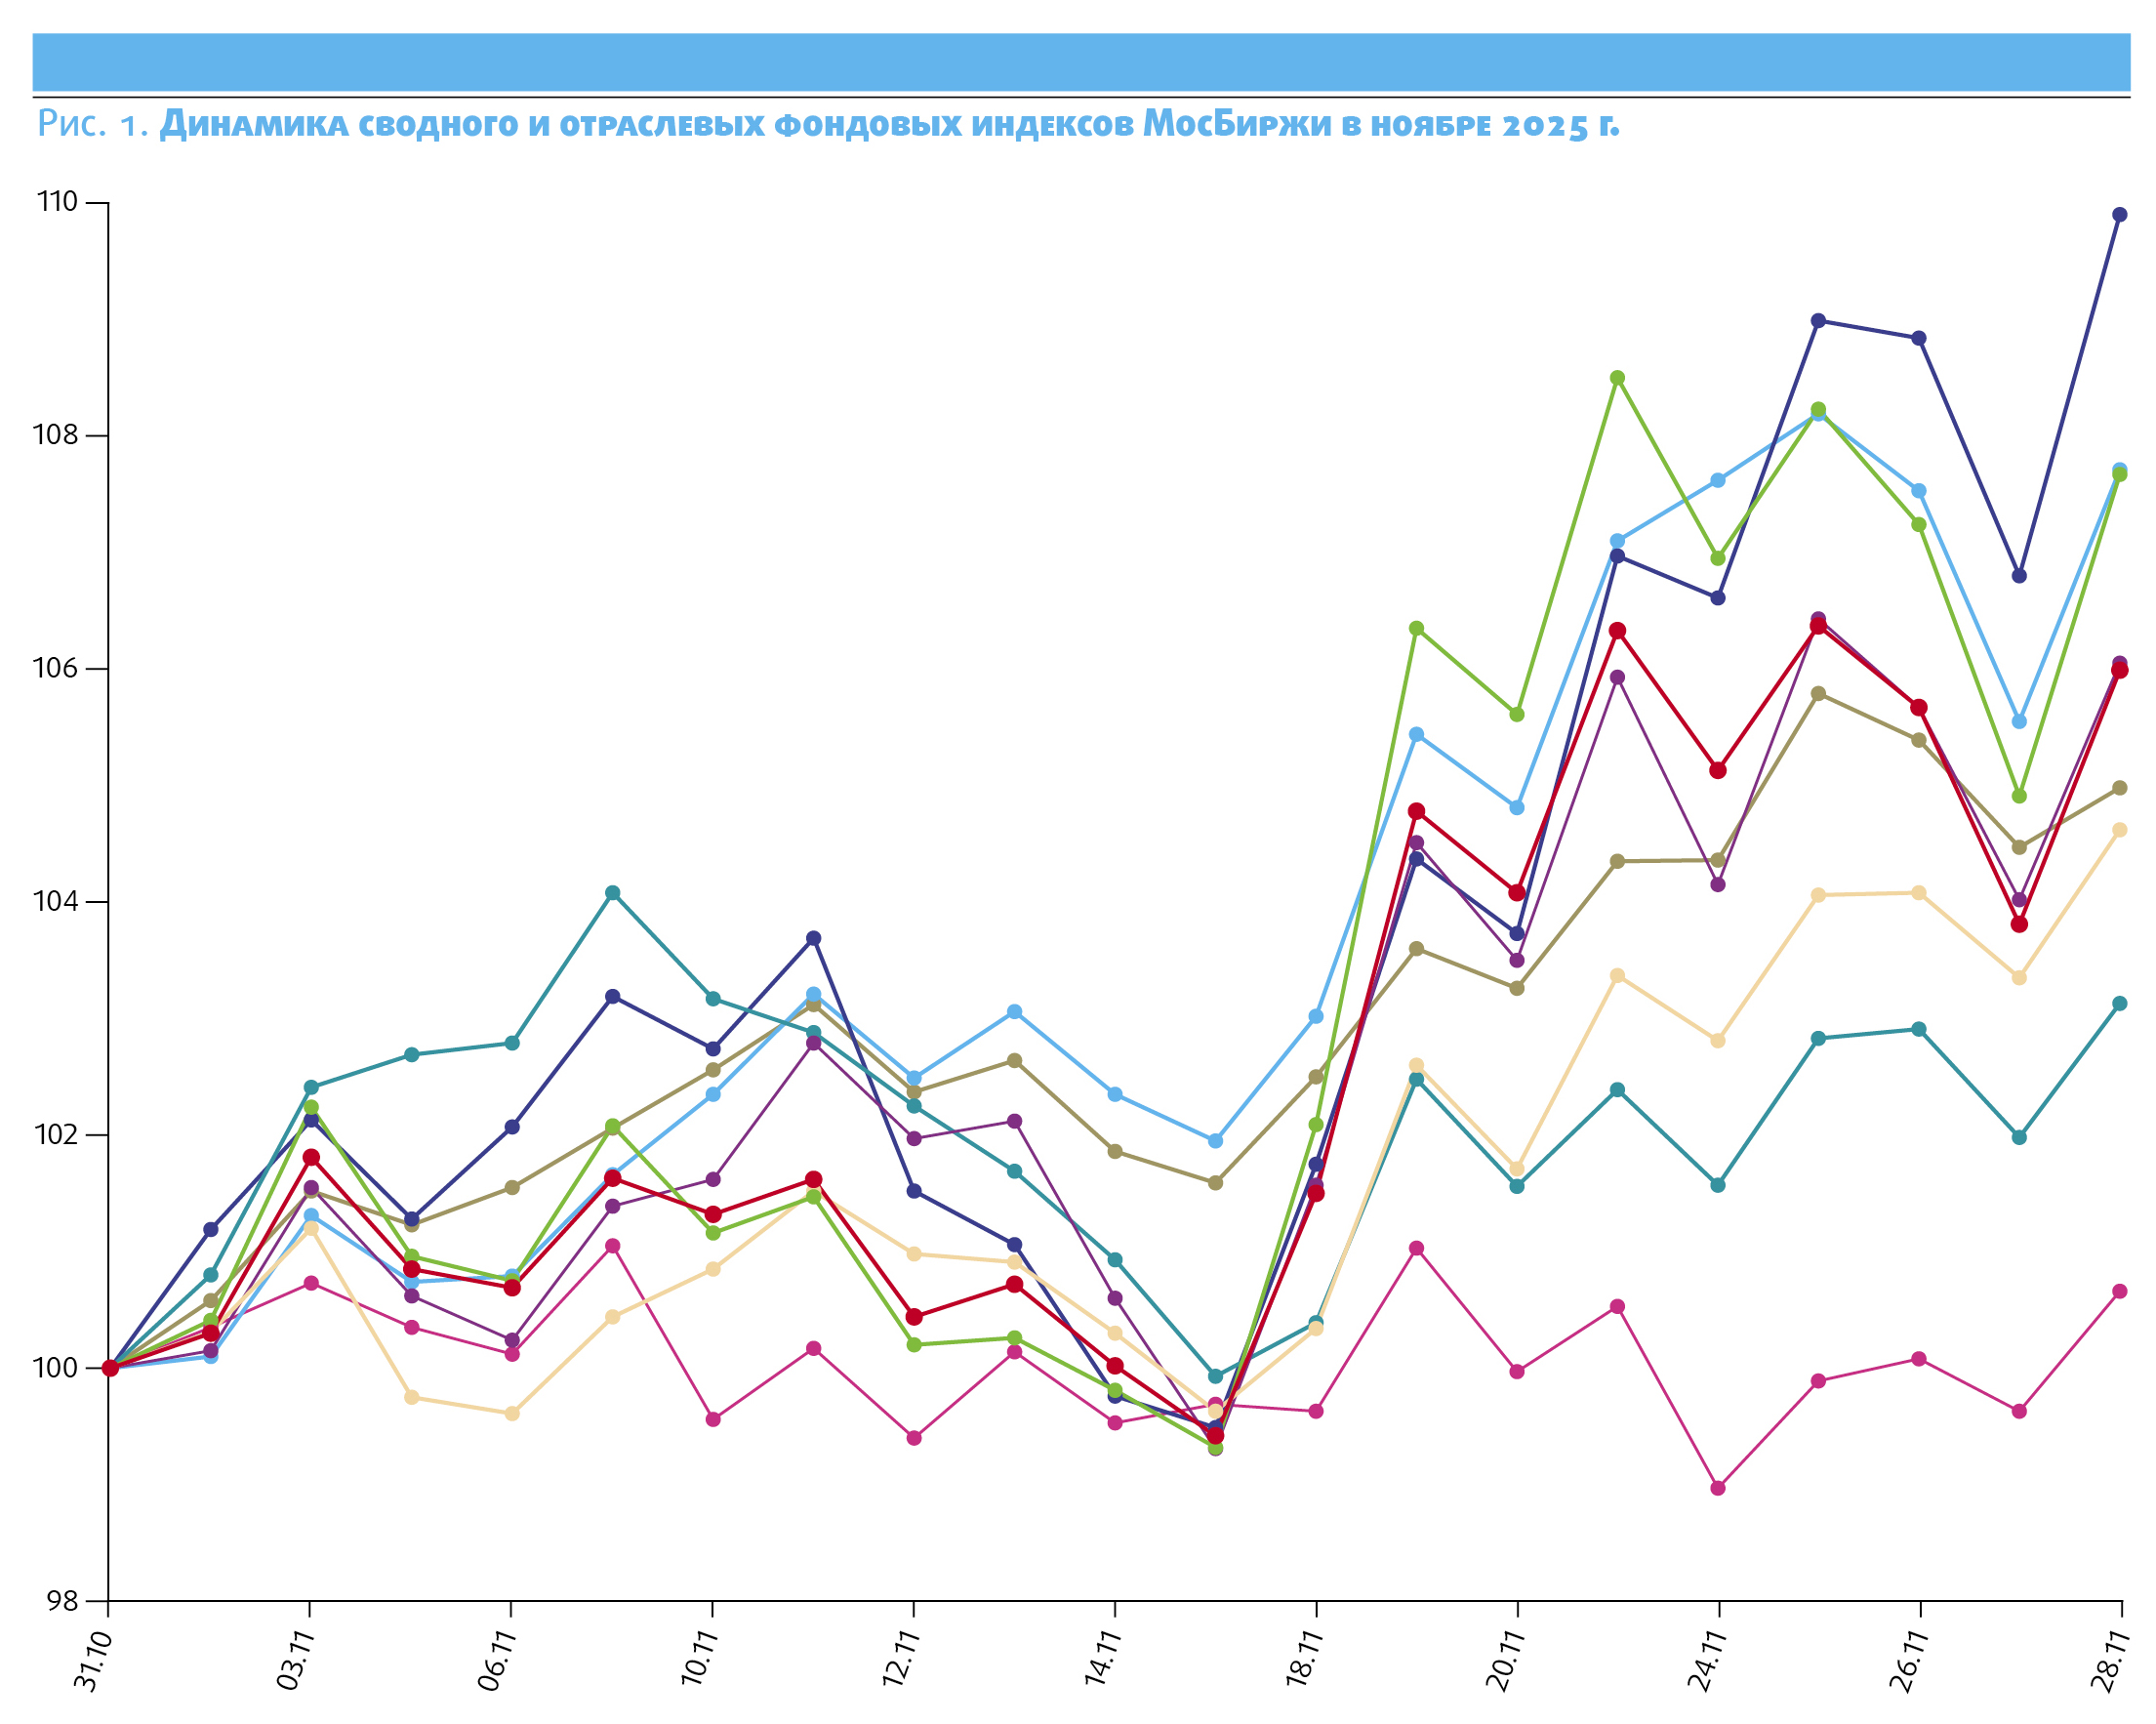Click pink line's lowest point at 24.11

point(1718,1488)
